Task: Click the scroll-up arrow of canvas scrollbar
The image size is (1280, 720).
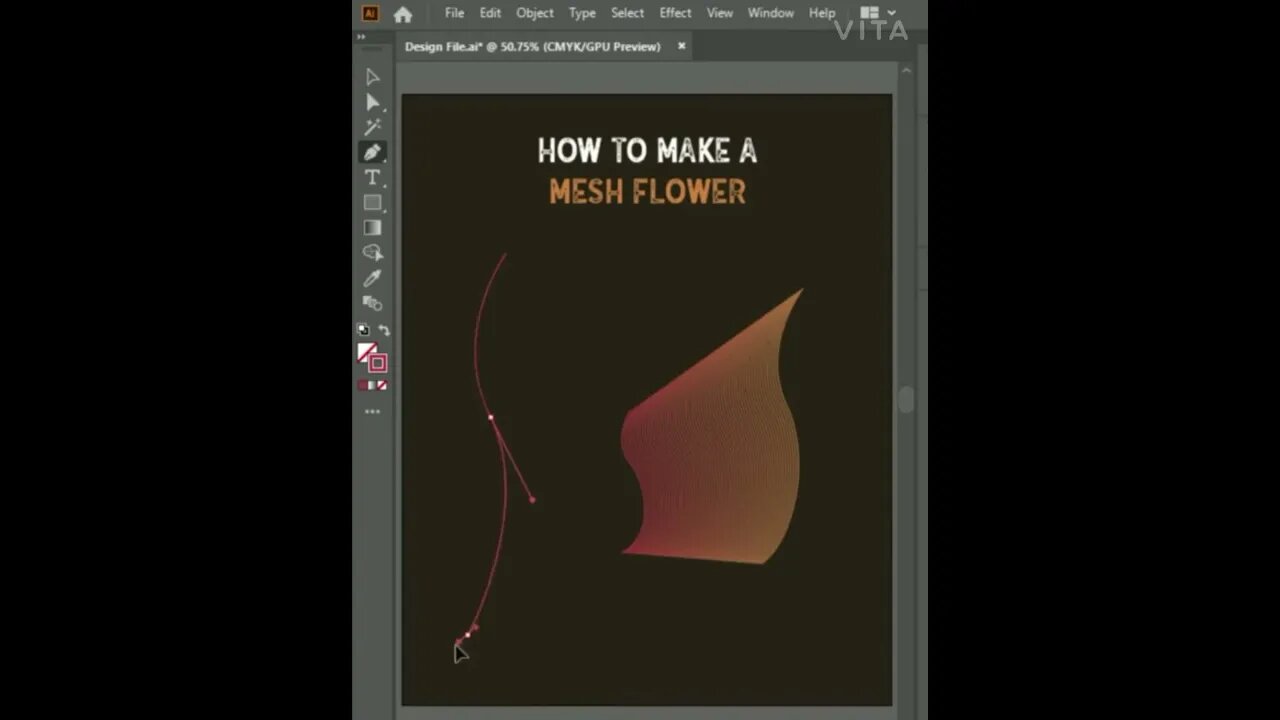Action: coord(906,71)
